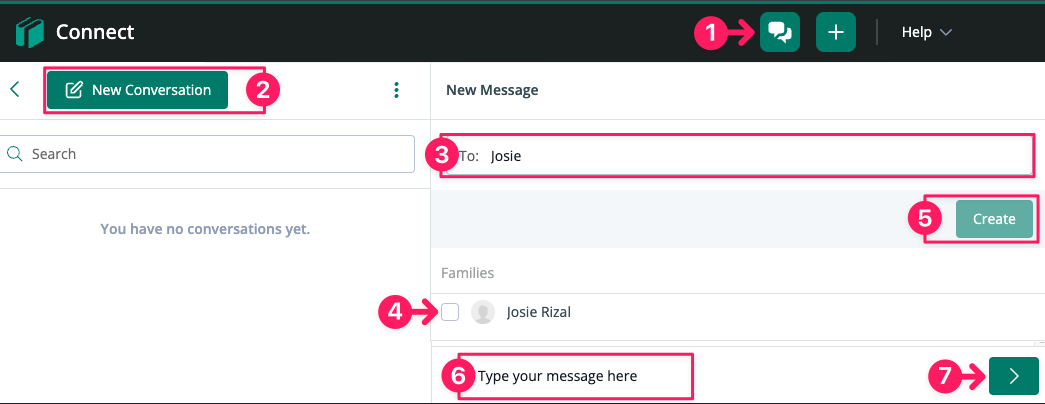Click the magnifier icon in Search box
Viewport: 1045px width, 404px height.
click(x=15, y=154)
